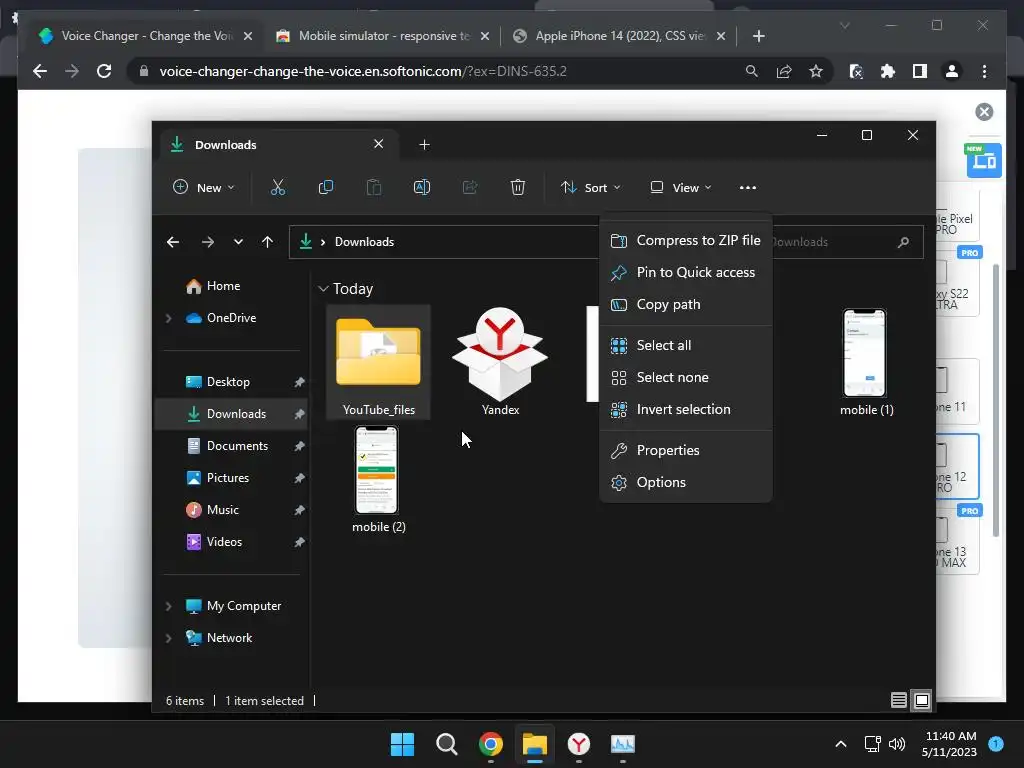Choose Select all
1024x768 pixels.
(686, 345)
